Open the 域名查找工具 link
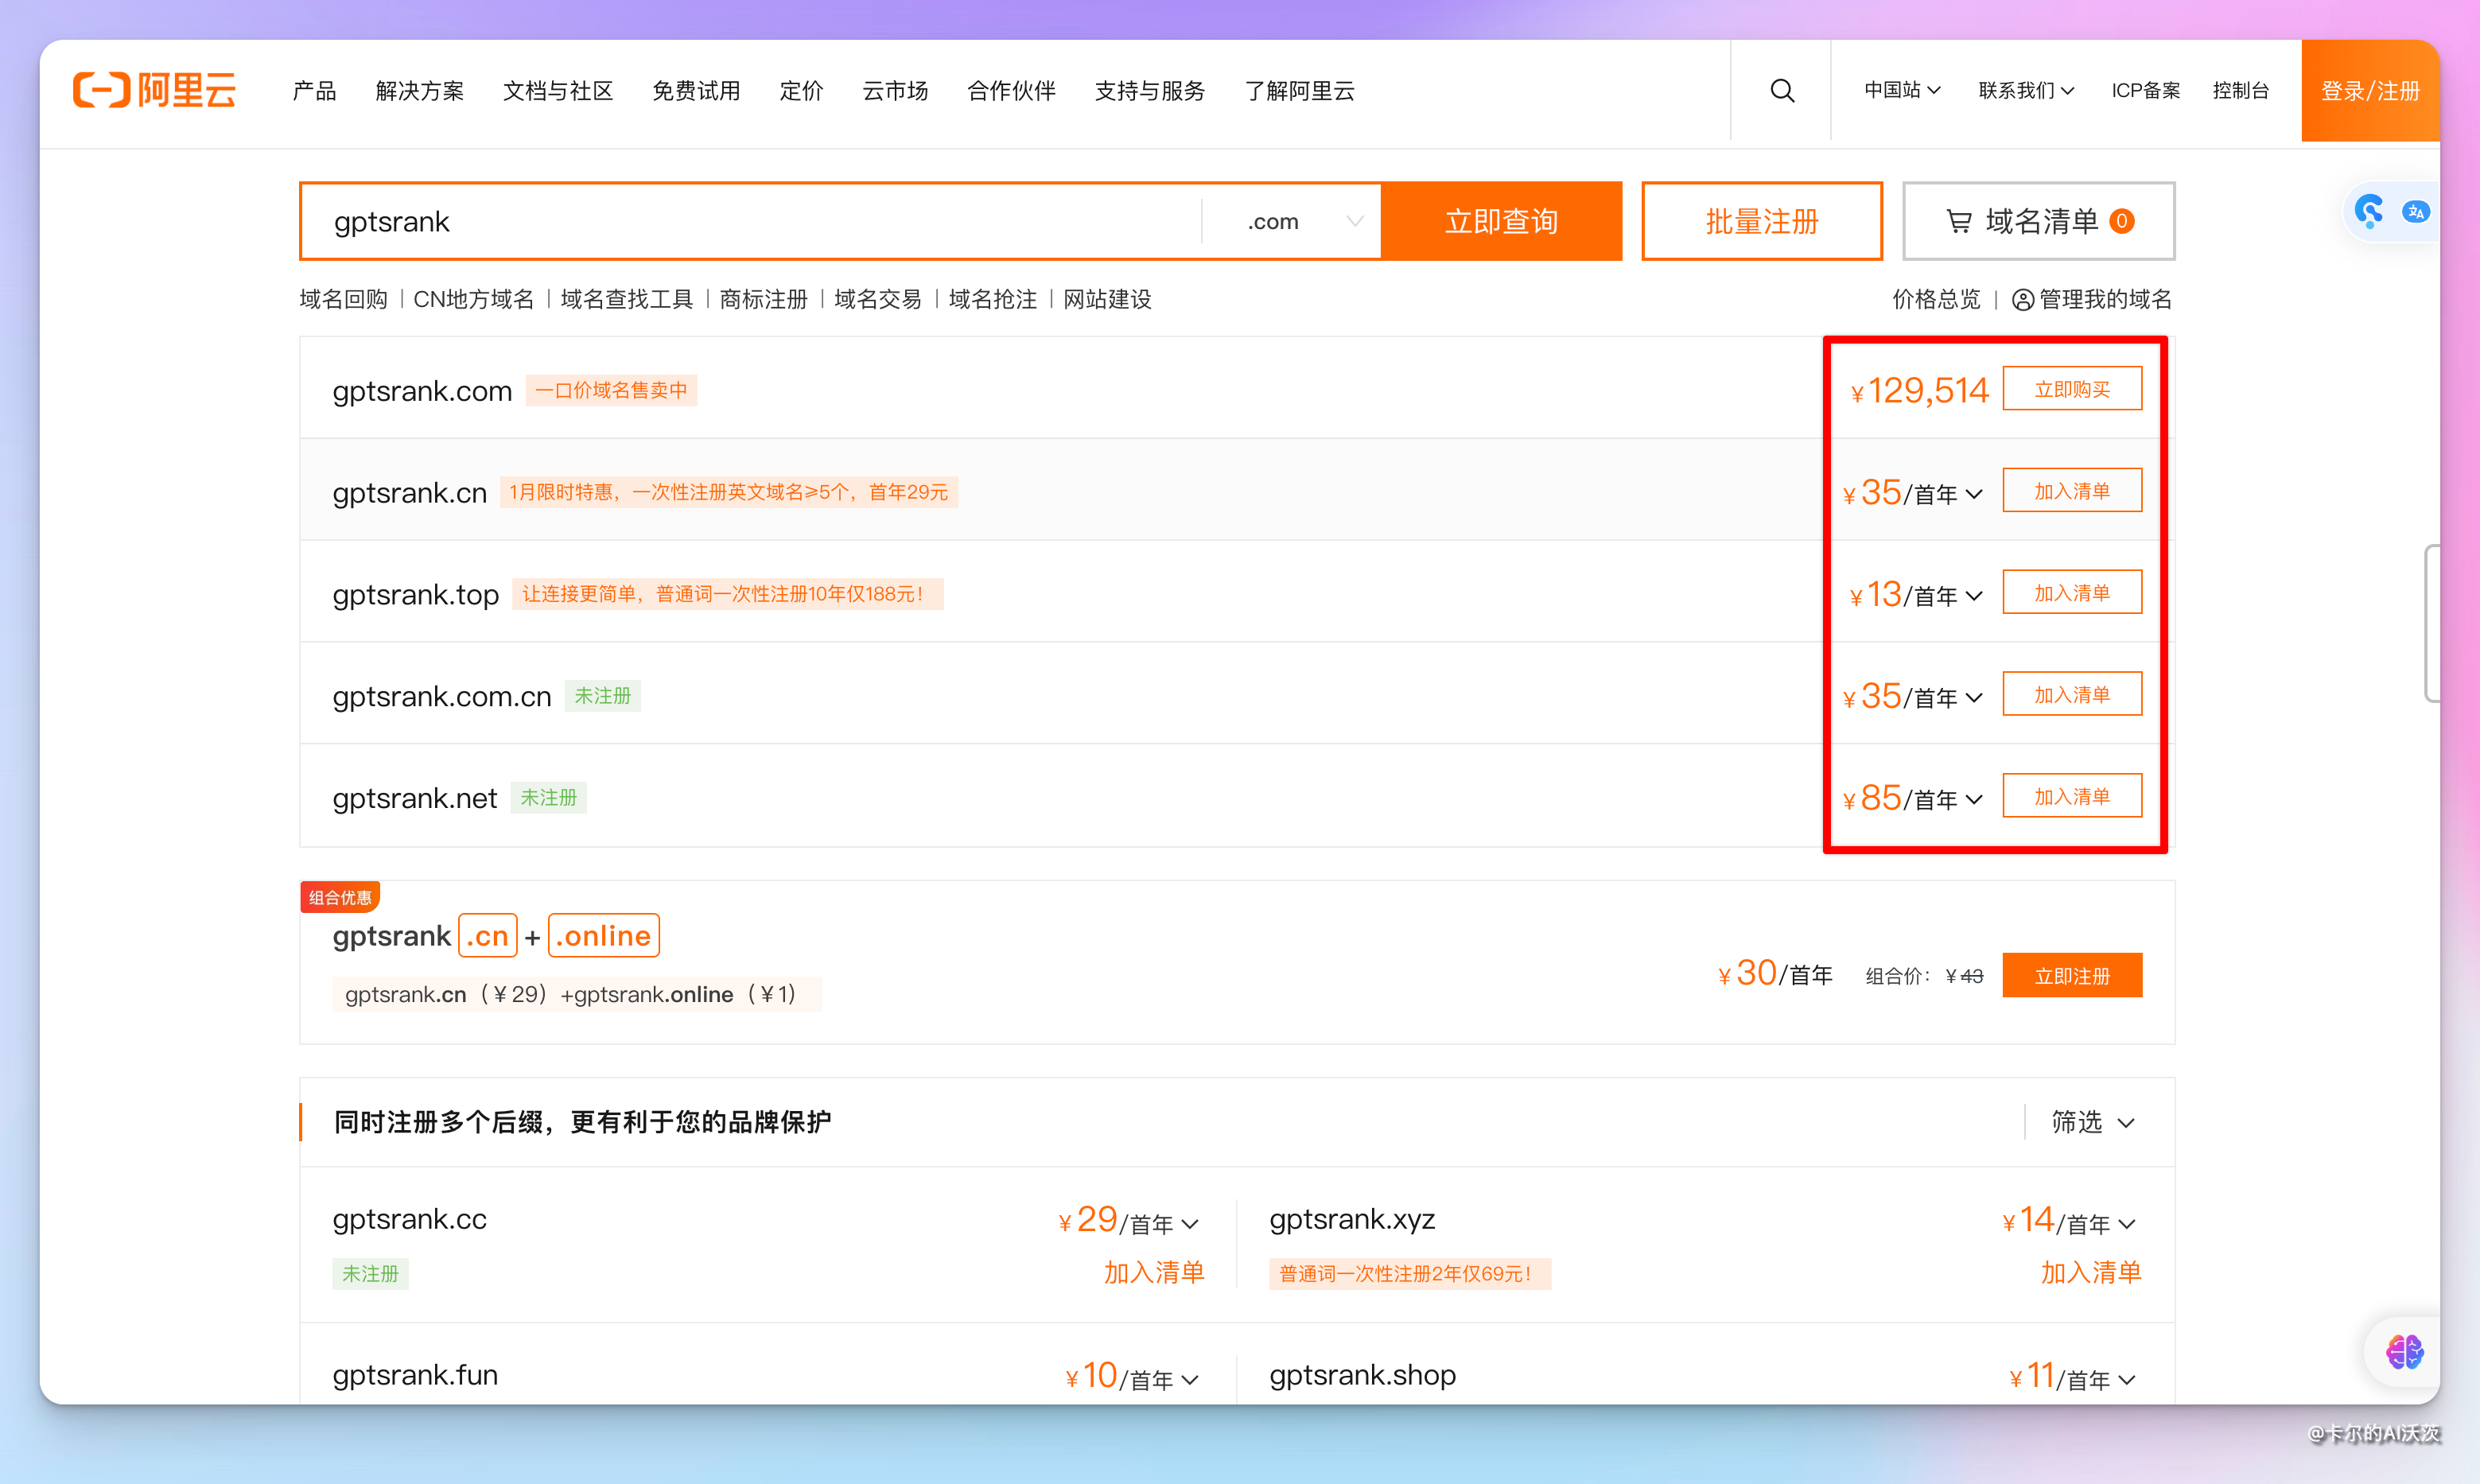 click(x=626, y=300)
